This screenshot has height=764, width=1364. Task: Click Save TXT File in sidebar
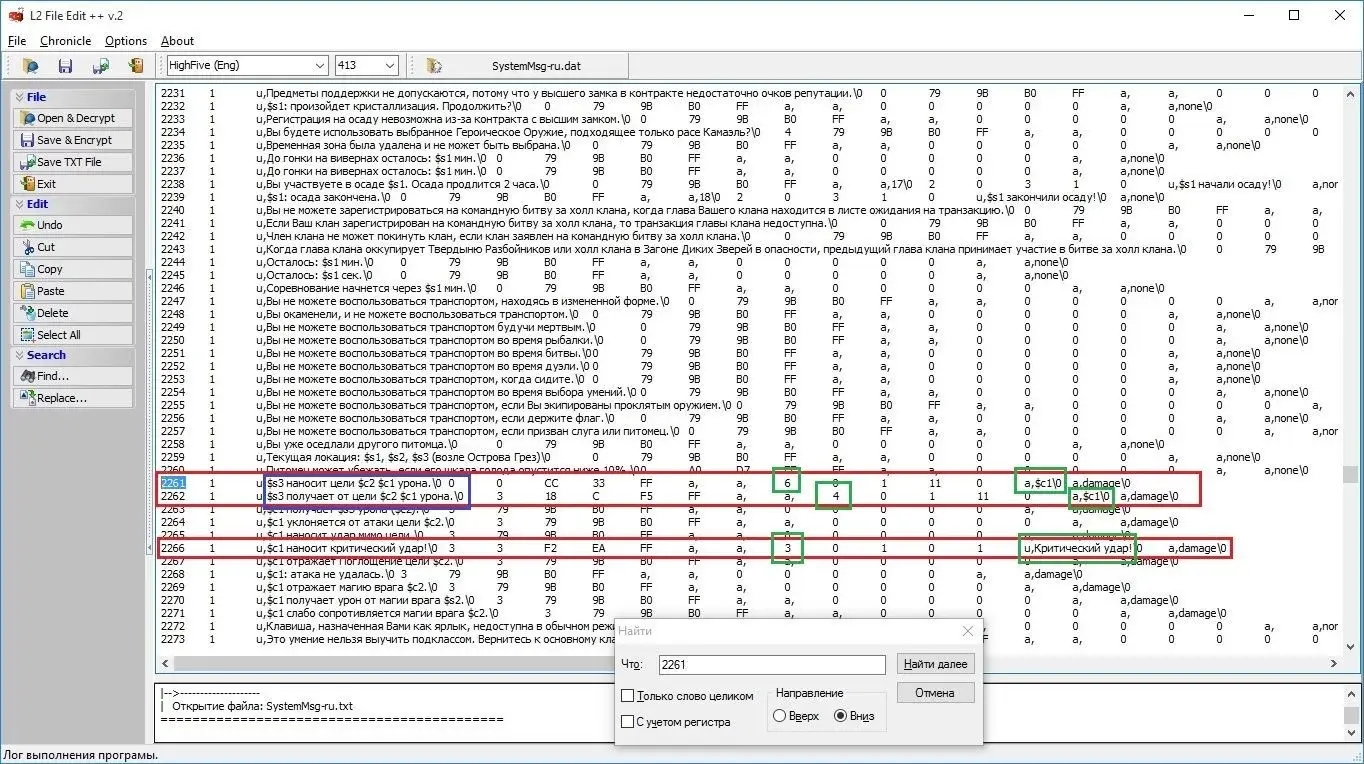pos(72,162)
